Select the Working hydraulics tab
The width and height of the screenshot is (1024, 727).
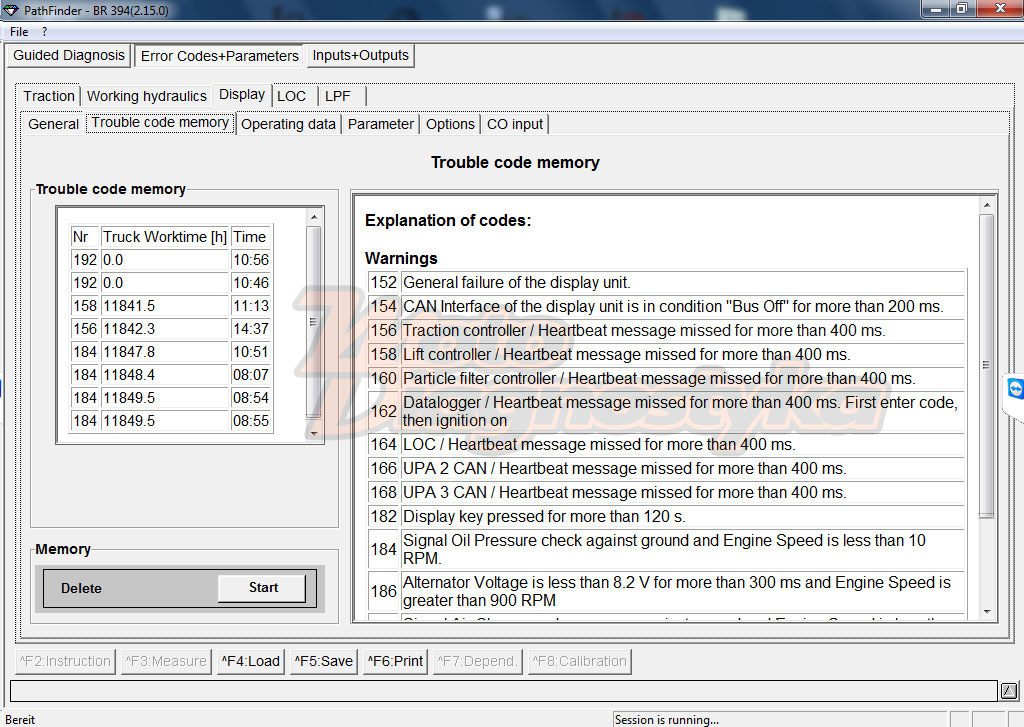147,96
